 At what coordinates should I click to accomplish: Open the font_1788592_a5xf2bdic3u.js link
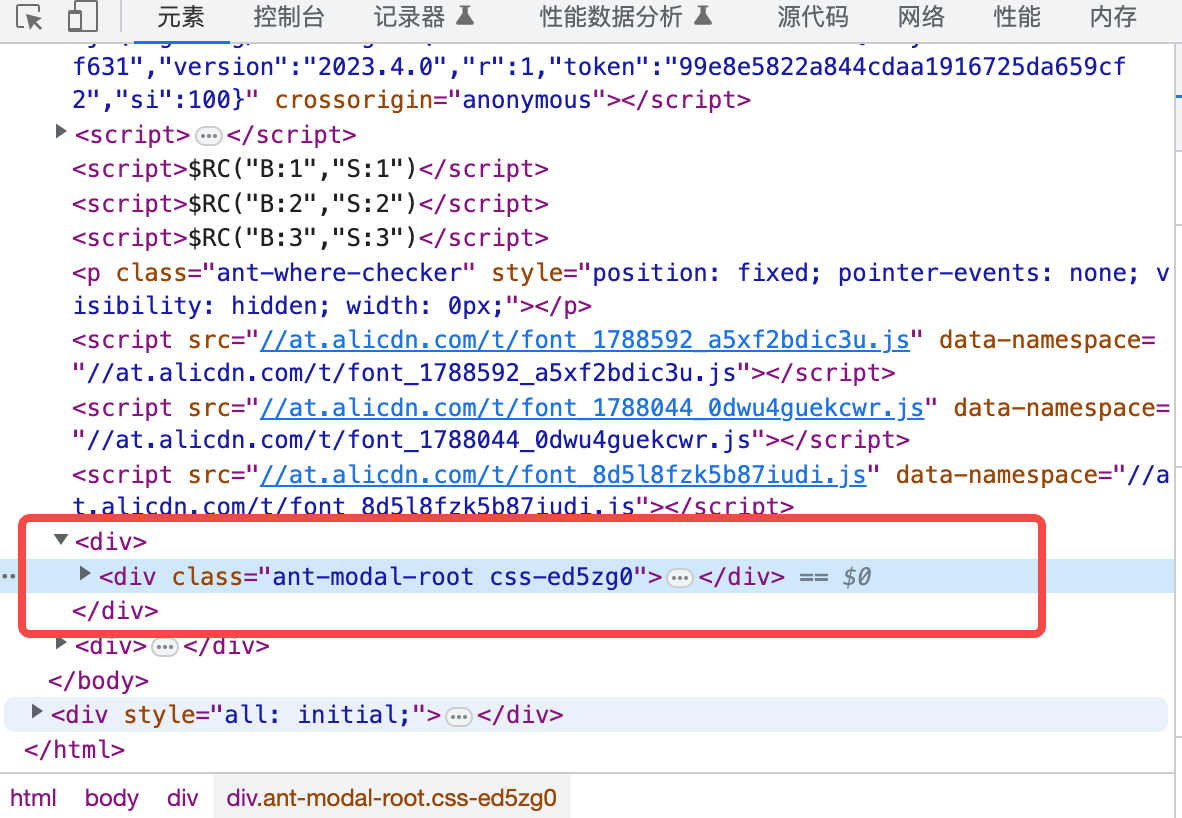tap(584, 340)
